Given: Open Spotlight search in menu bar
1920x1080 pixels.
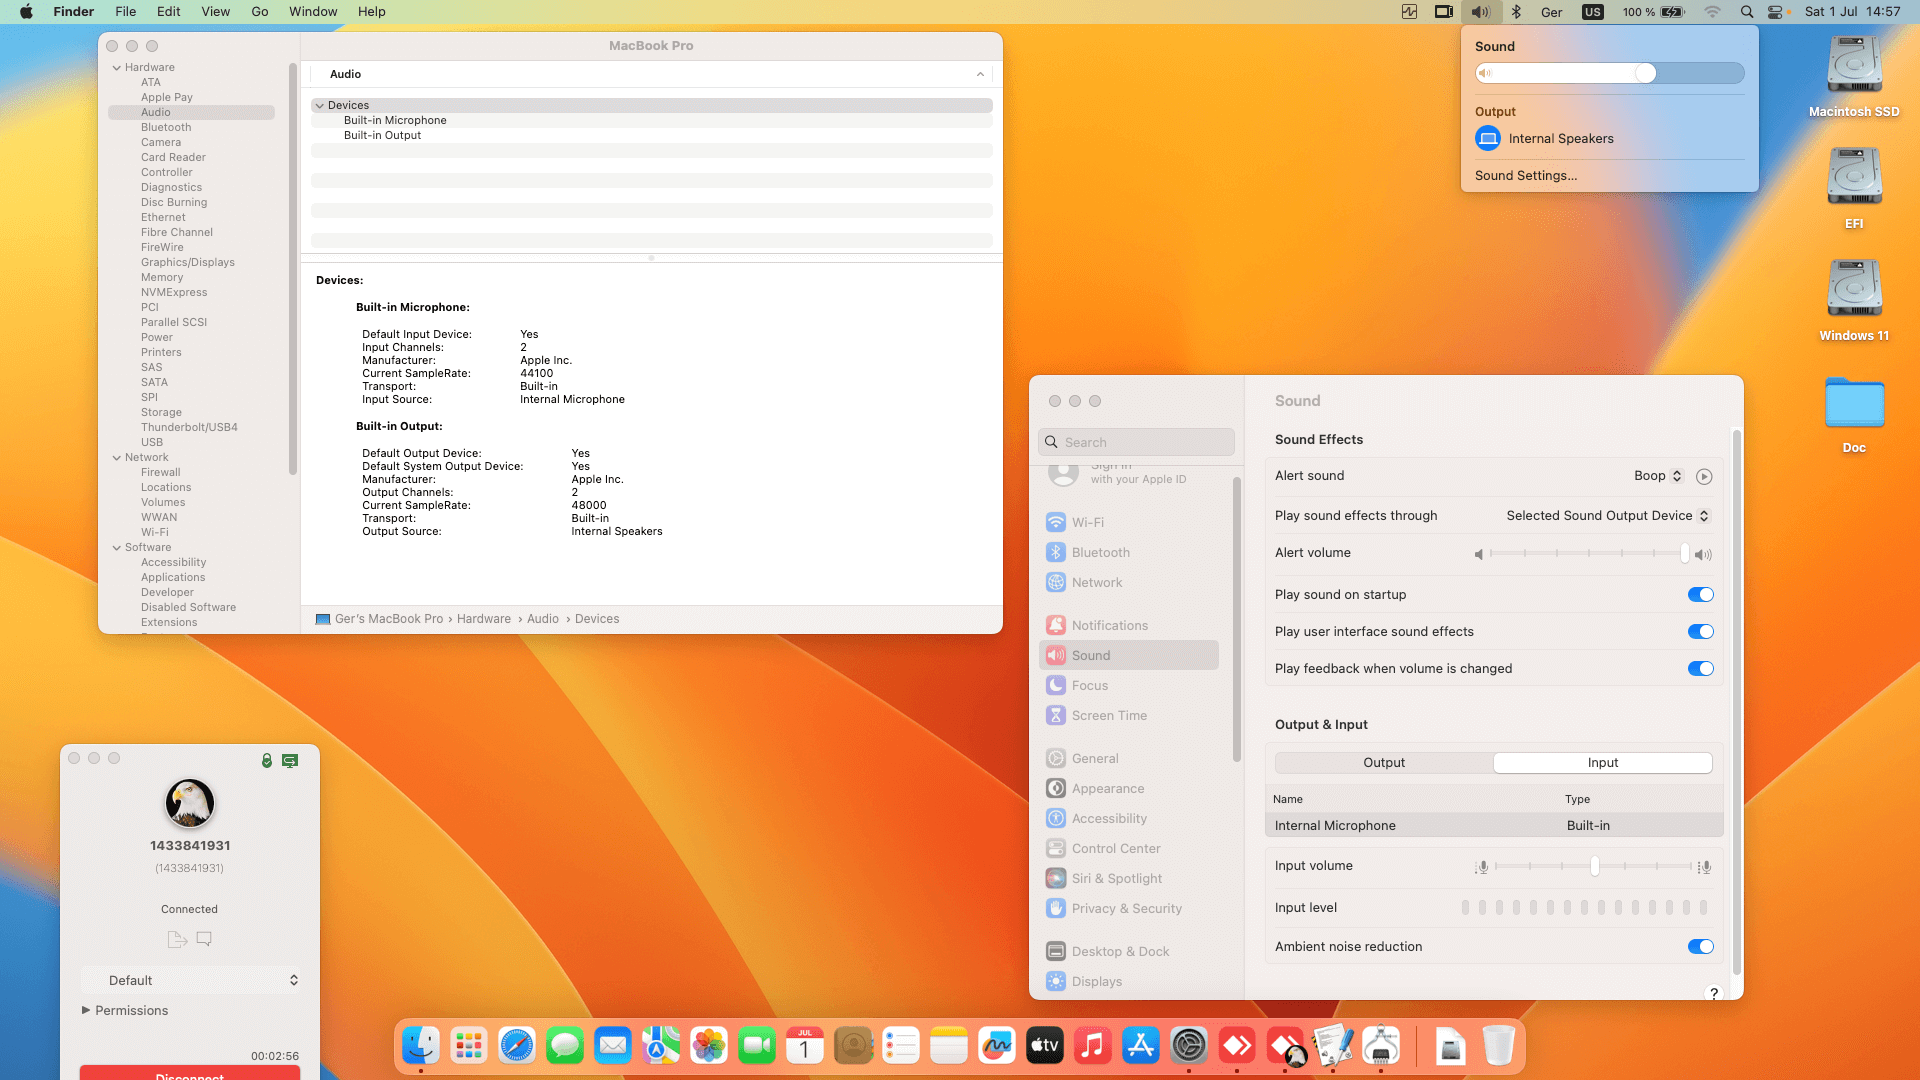Looking at the screenshot, I should [1747, 12].
